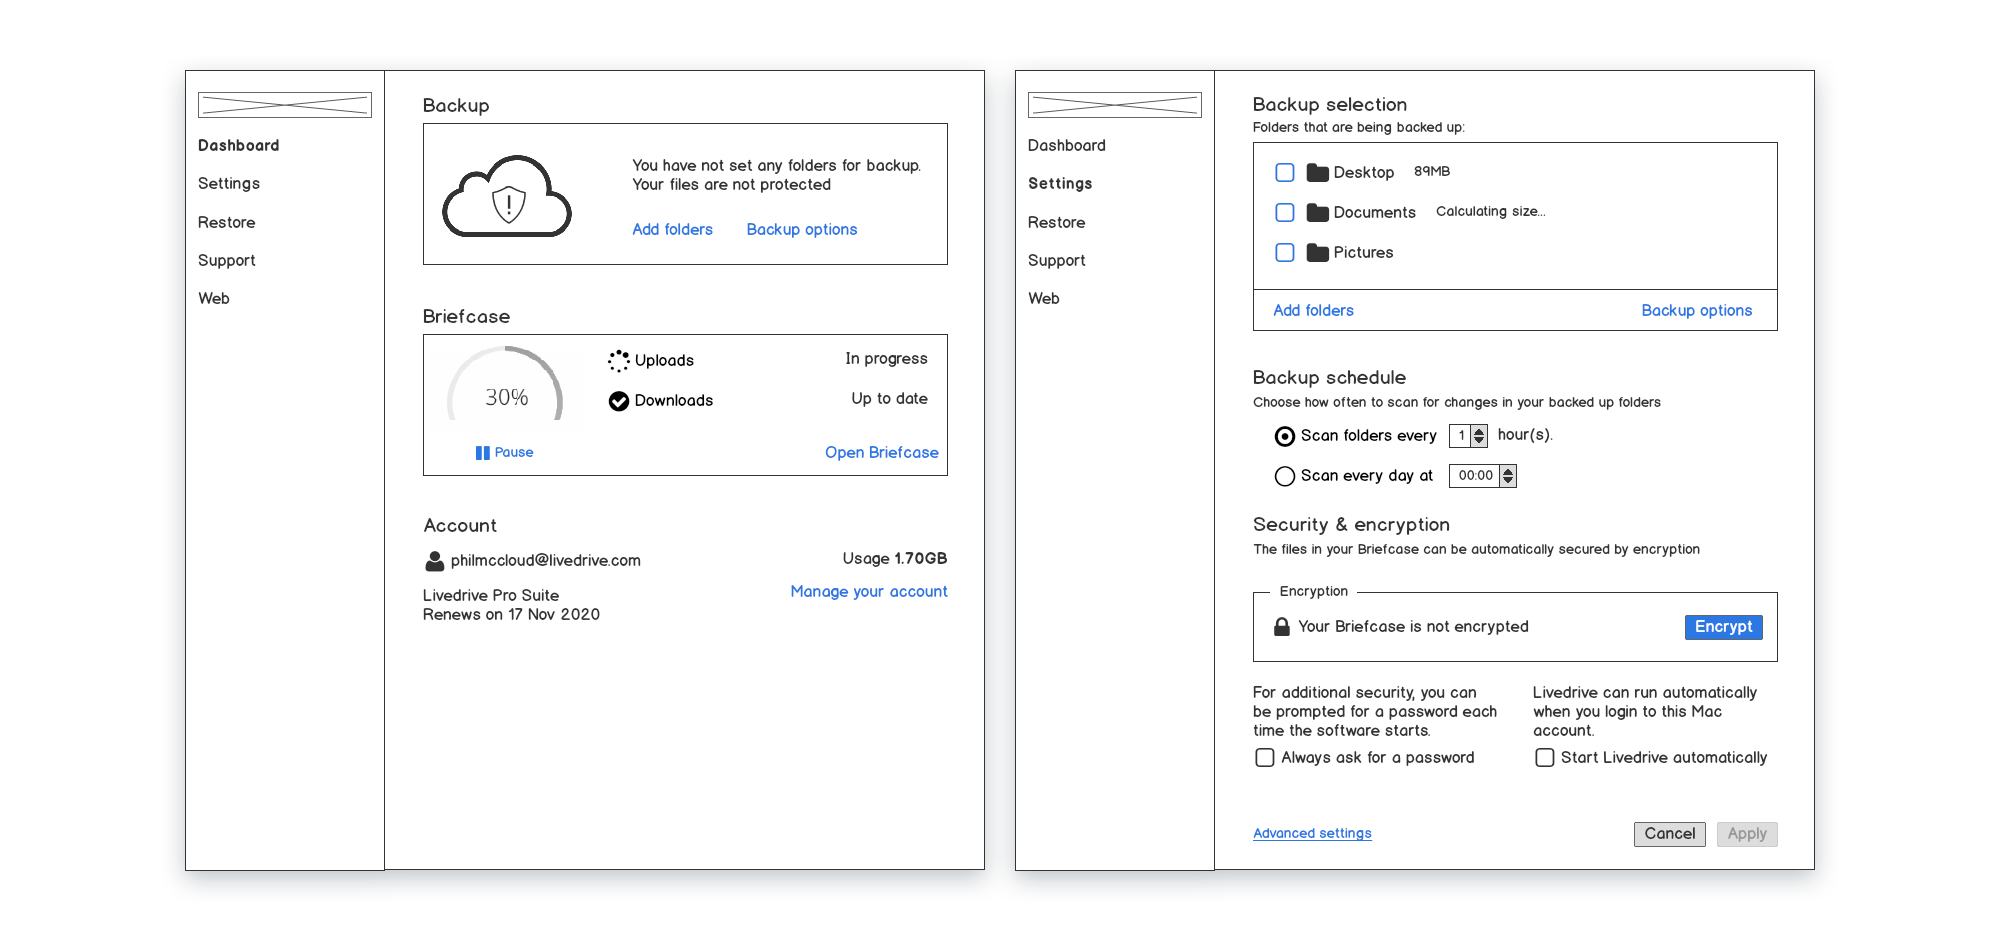
Task: Click 'Add folders' link in Backup panel
Action: [x=673, y=230]
